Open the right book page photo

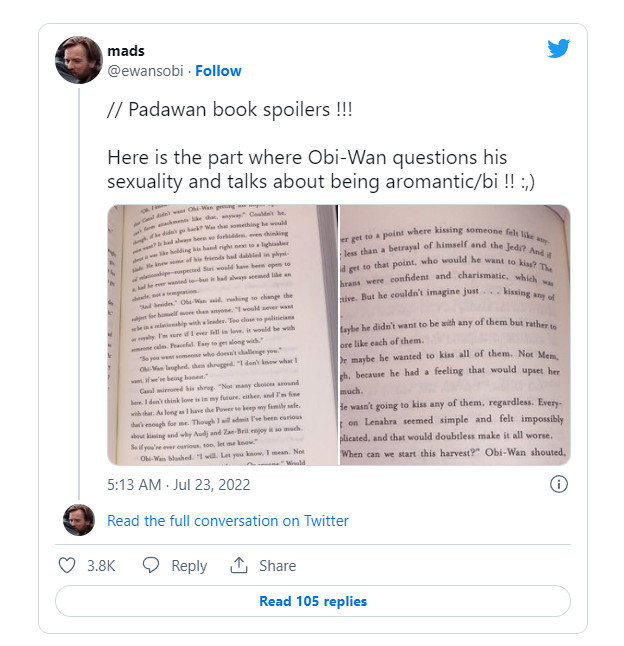(455, 335)
